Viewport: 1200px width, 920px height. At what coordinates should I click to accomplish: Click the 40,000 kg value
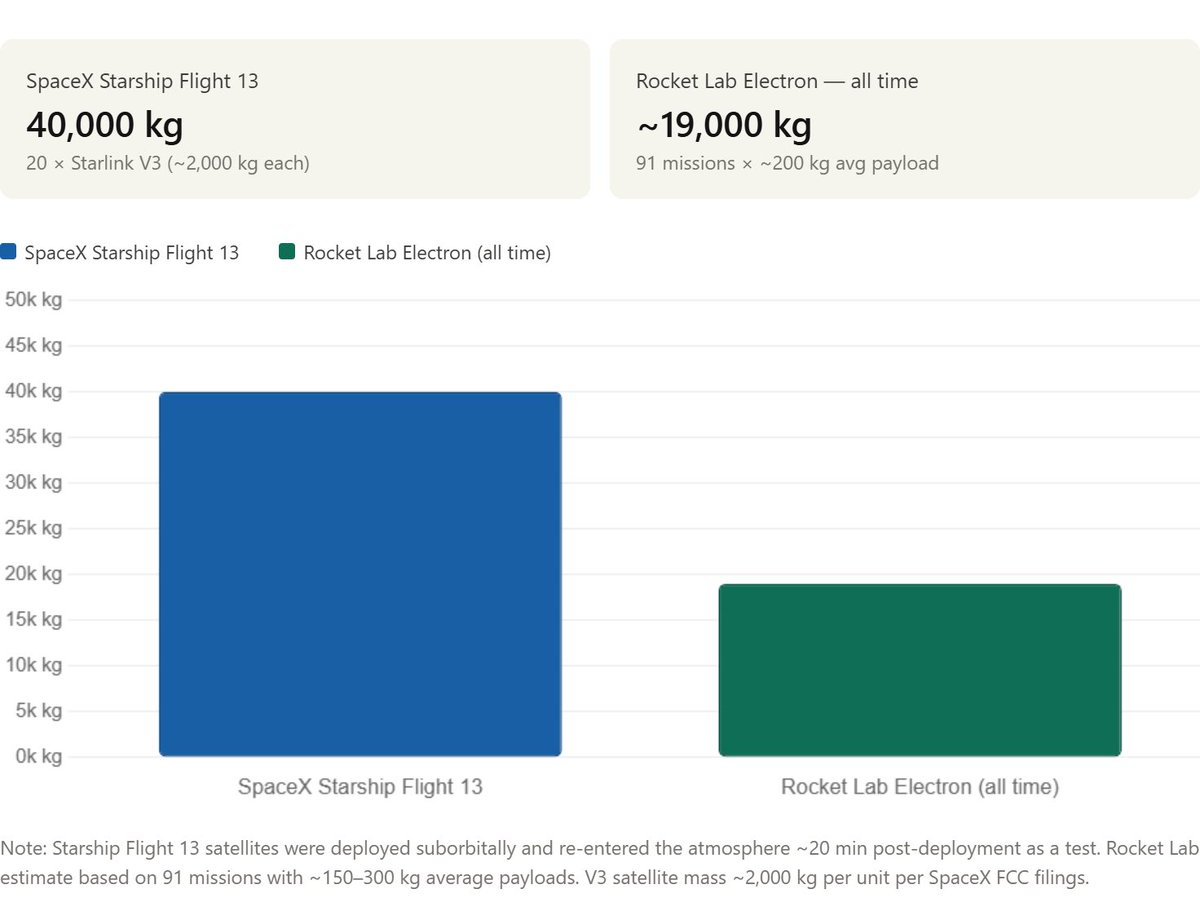[105, 125]
